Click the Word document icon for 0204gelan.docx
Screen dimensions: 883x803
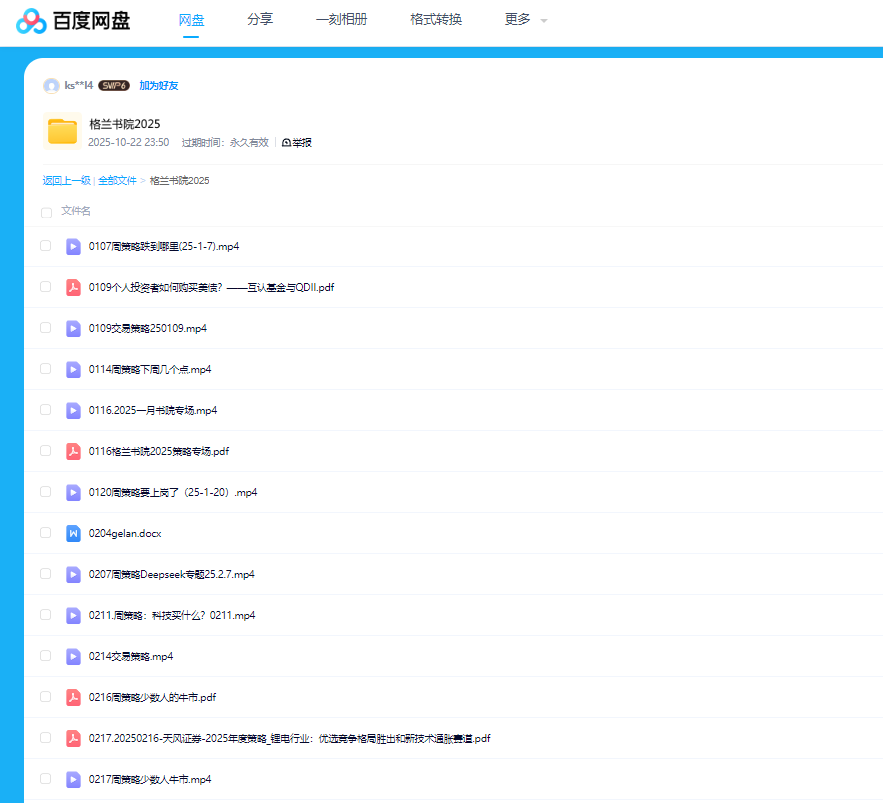click(73, 533)
